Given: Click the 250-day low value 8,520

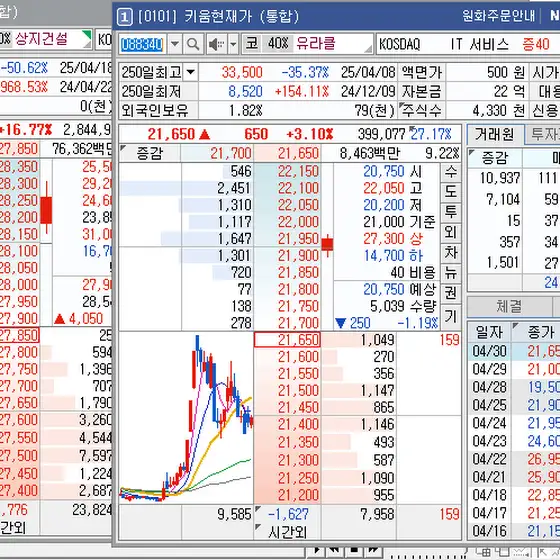Looking at the screenshot, I should tap(245, 92).
